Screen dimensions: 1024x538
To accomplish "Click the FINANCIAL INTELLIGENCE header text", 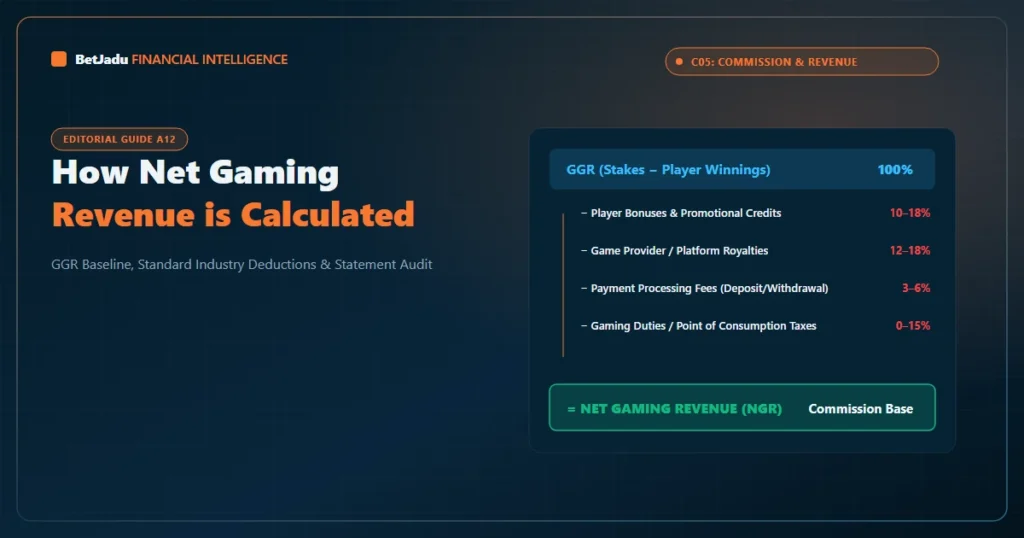I will tap(210, 59).
